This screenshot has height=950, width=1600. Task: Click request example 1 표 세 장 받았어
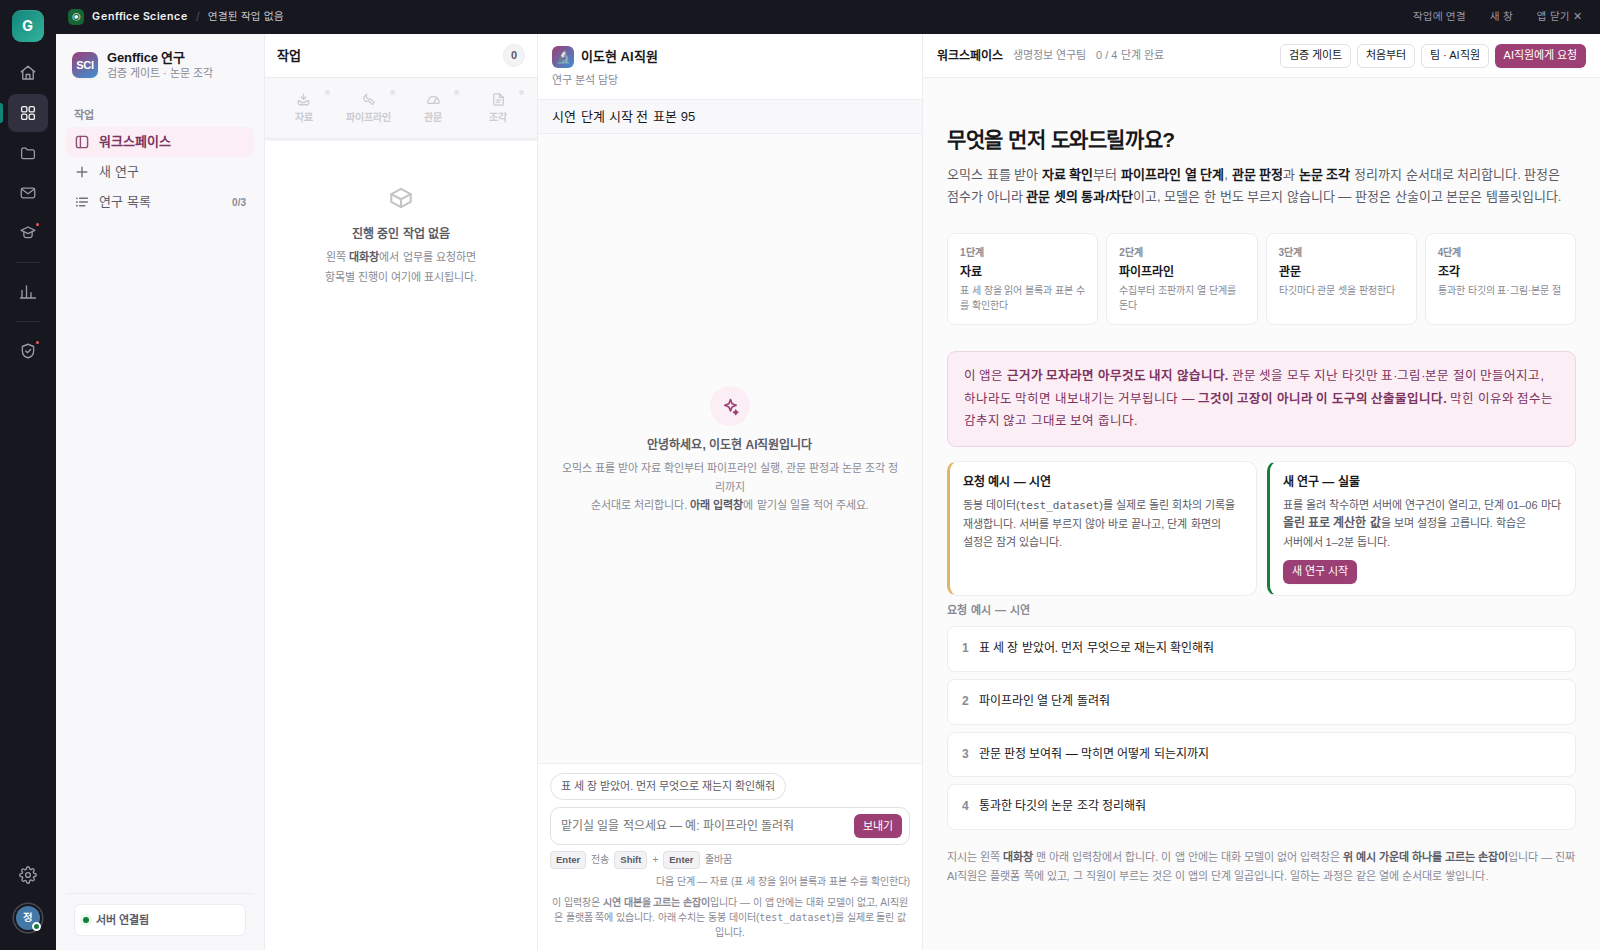[1261, 649]
